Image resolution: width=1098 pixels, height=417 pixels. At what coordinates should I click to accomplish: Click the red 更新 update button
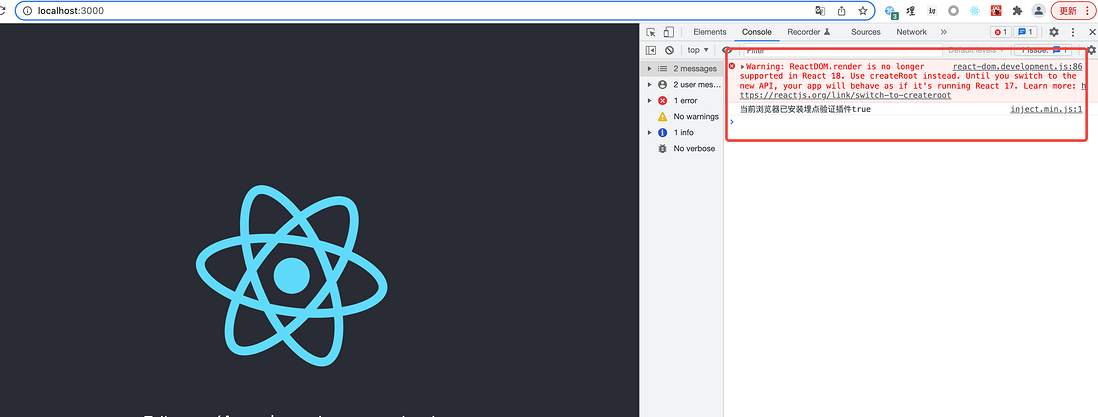(1073, 11)
